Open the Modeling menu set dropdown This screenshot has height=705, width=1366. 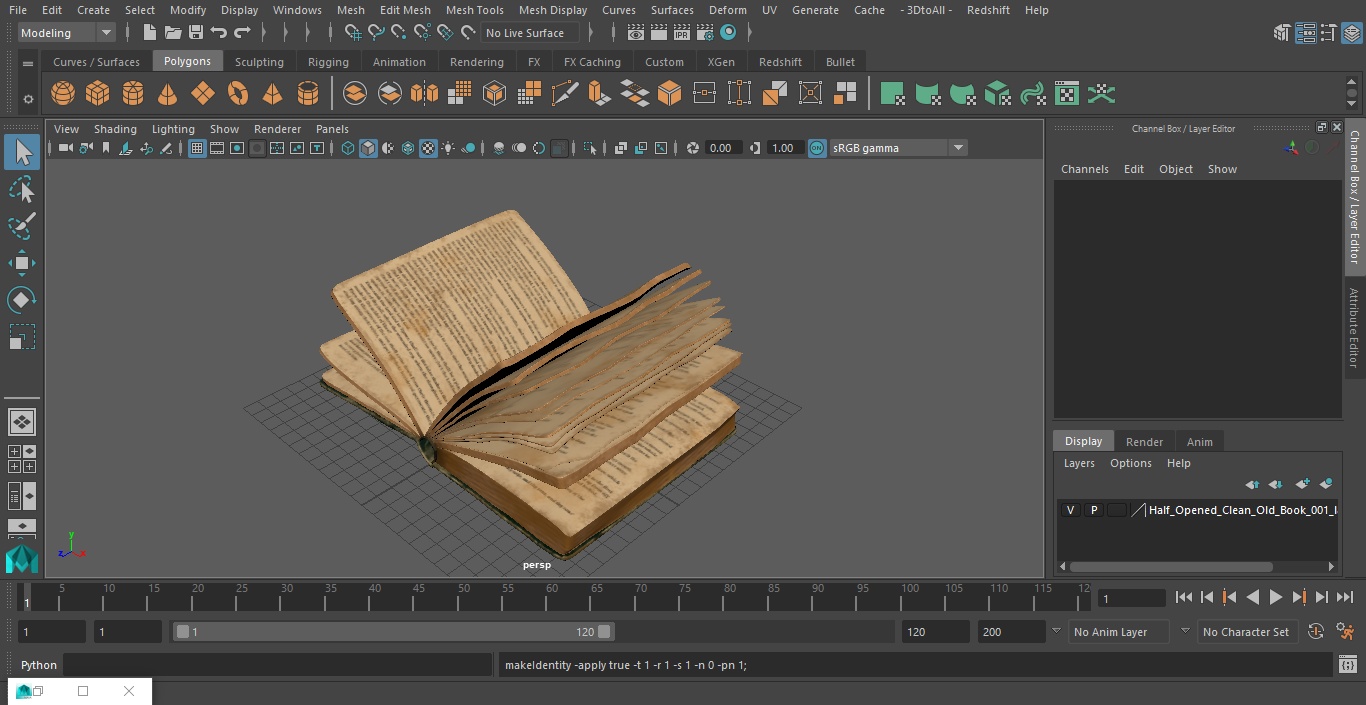67,33
